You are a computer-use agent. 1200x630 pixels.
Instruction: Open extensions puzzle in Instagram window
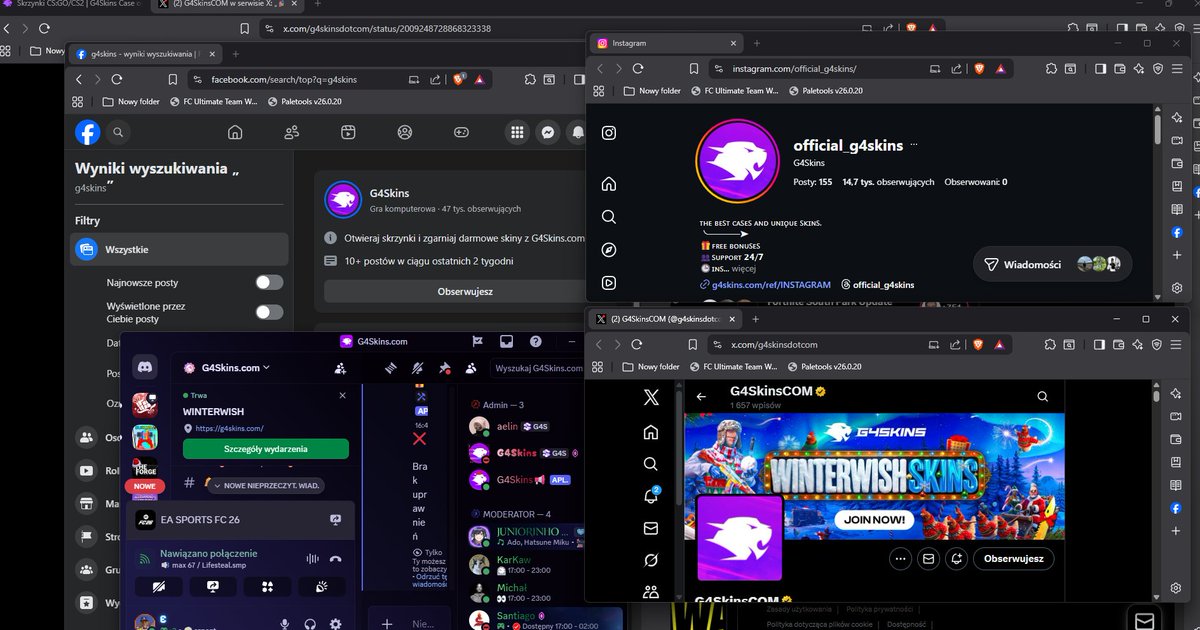click(1051, 69)
